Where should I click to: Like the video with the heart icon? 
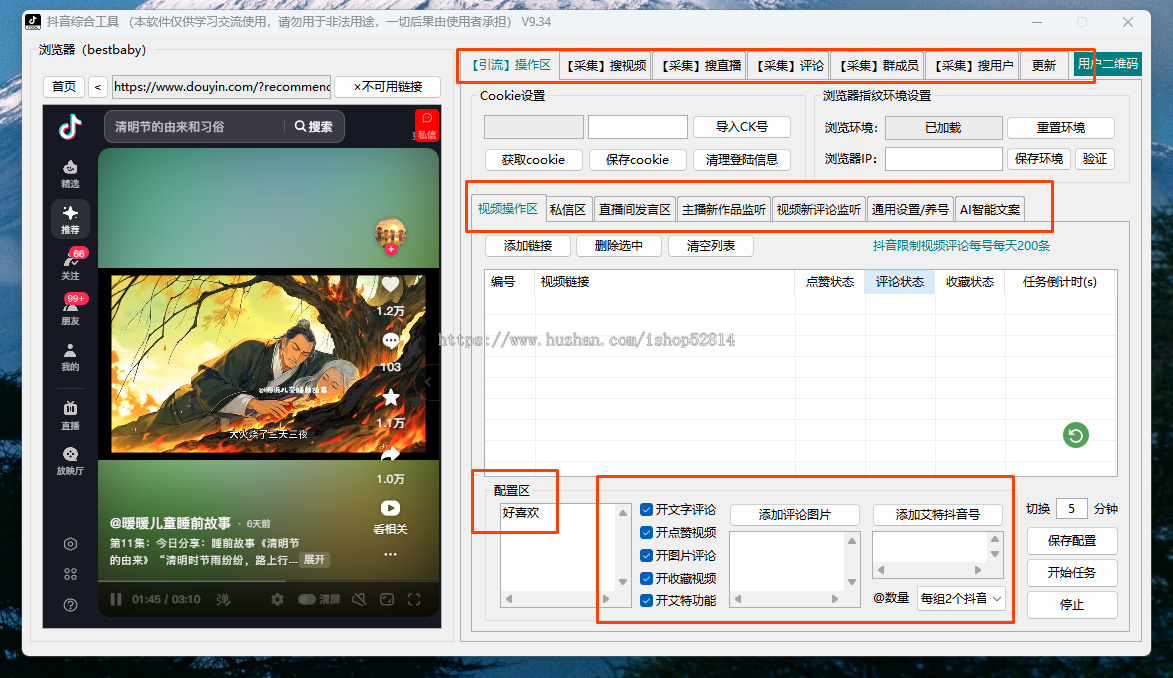[x=391, y=285]
